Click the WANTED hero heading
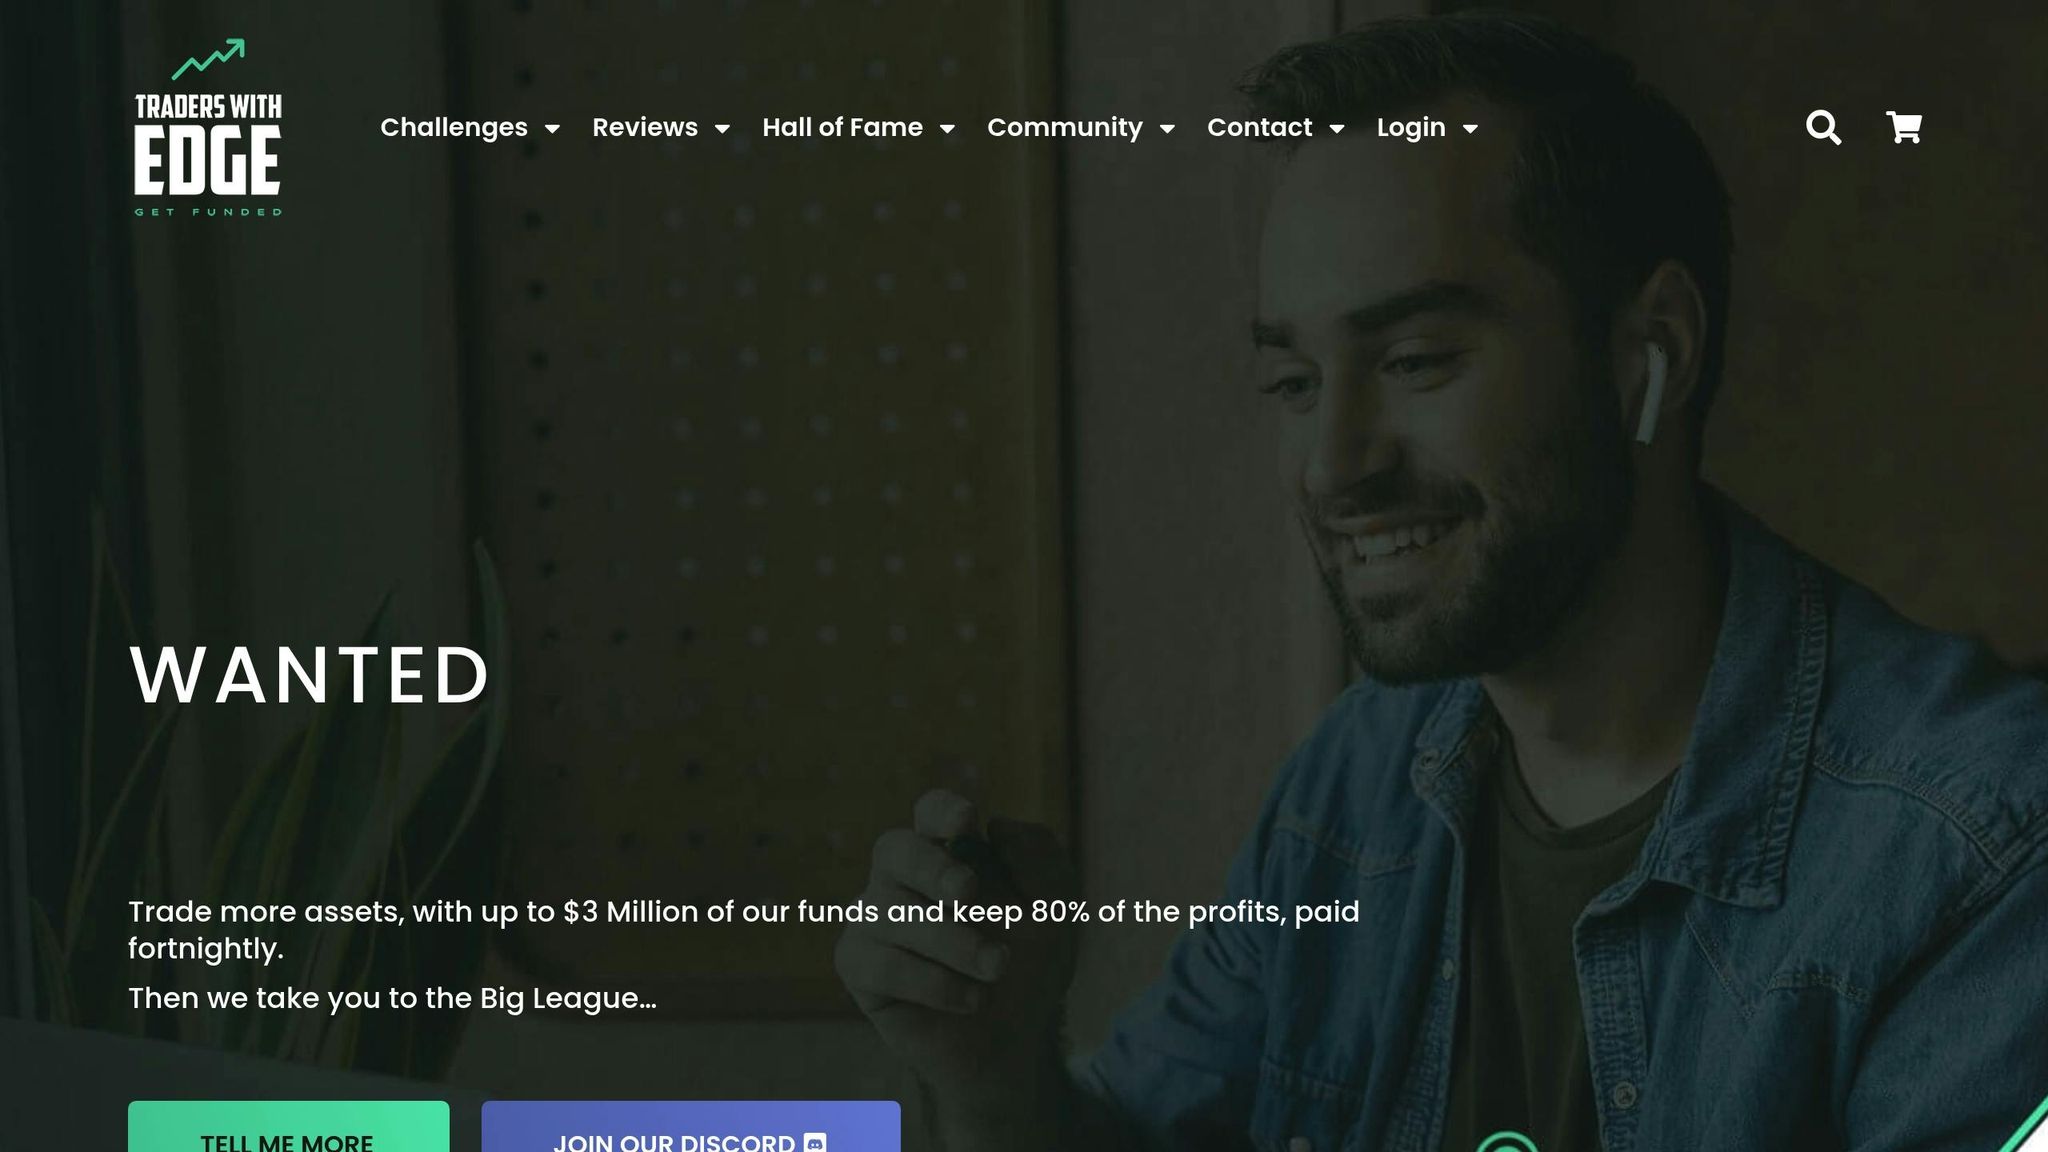Viewport: 2048px width, 1152px height. click(310, 675)
